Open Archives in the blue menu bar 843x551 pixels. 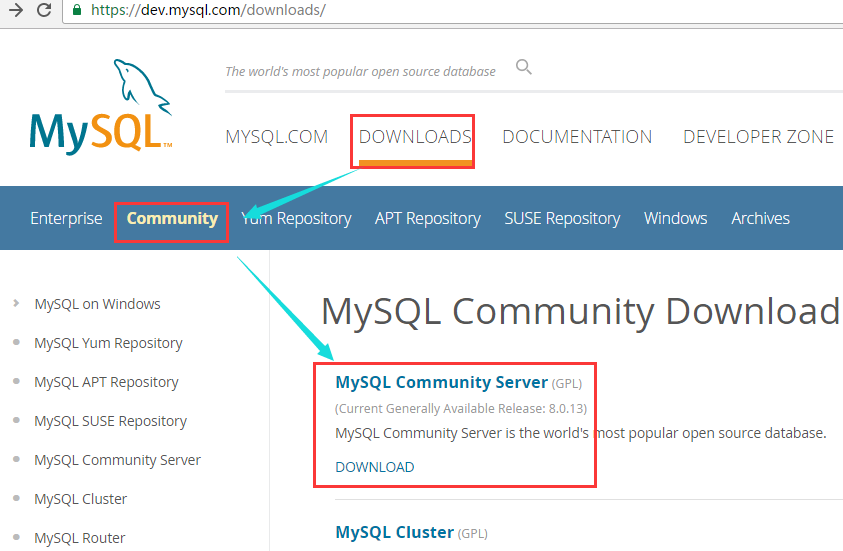760,218
